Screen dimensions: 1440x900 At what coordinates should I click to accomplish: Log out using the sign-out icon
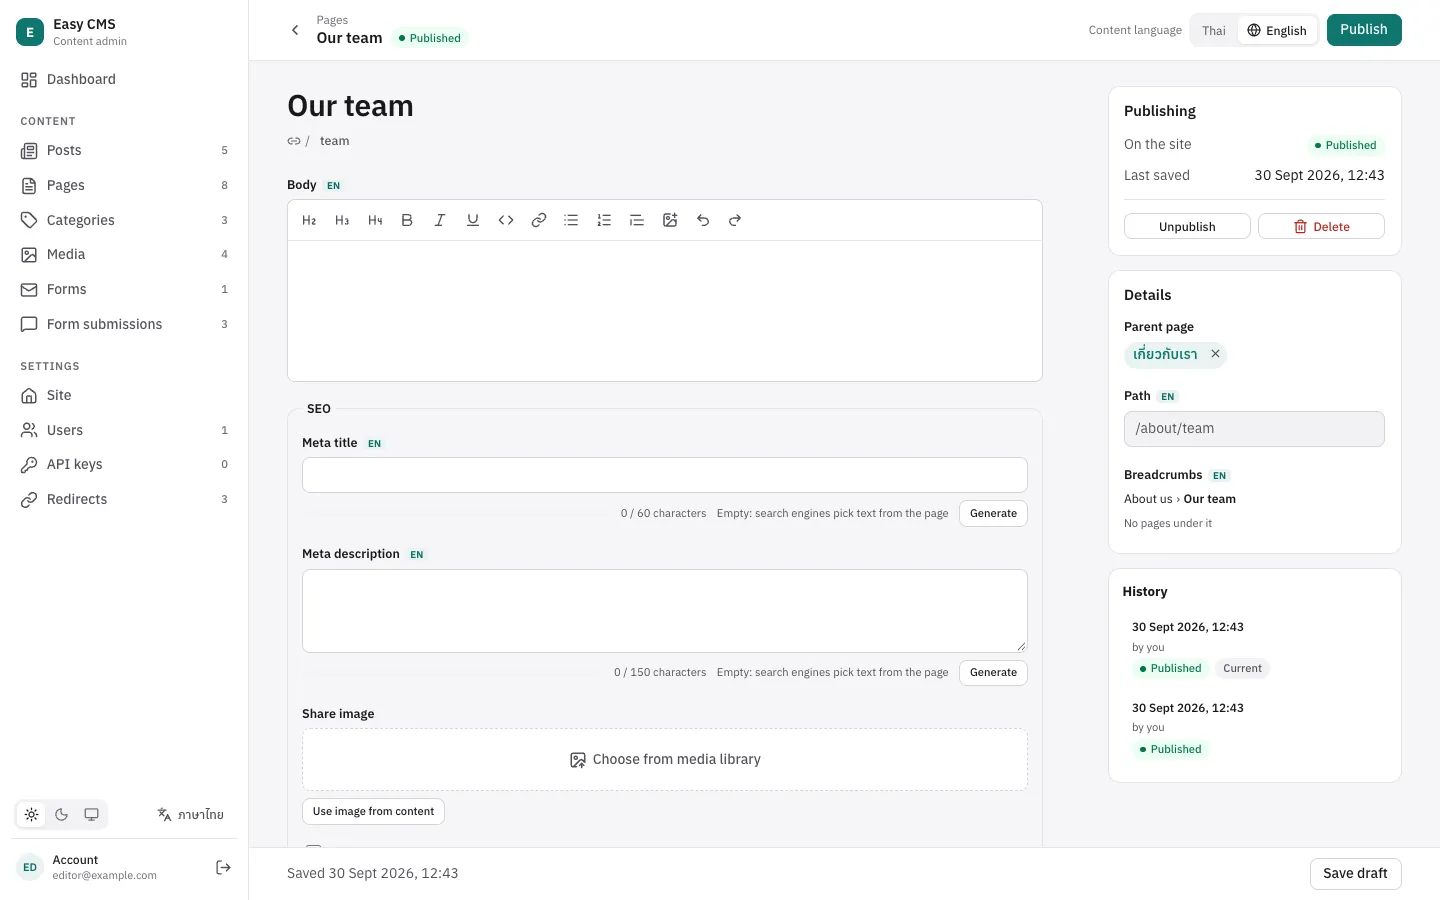[x=224, y=867]
